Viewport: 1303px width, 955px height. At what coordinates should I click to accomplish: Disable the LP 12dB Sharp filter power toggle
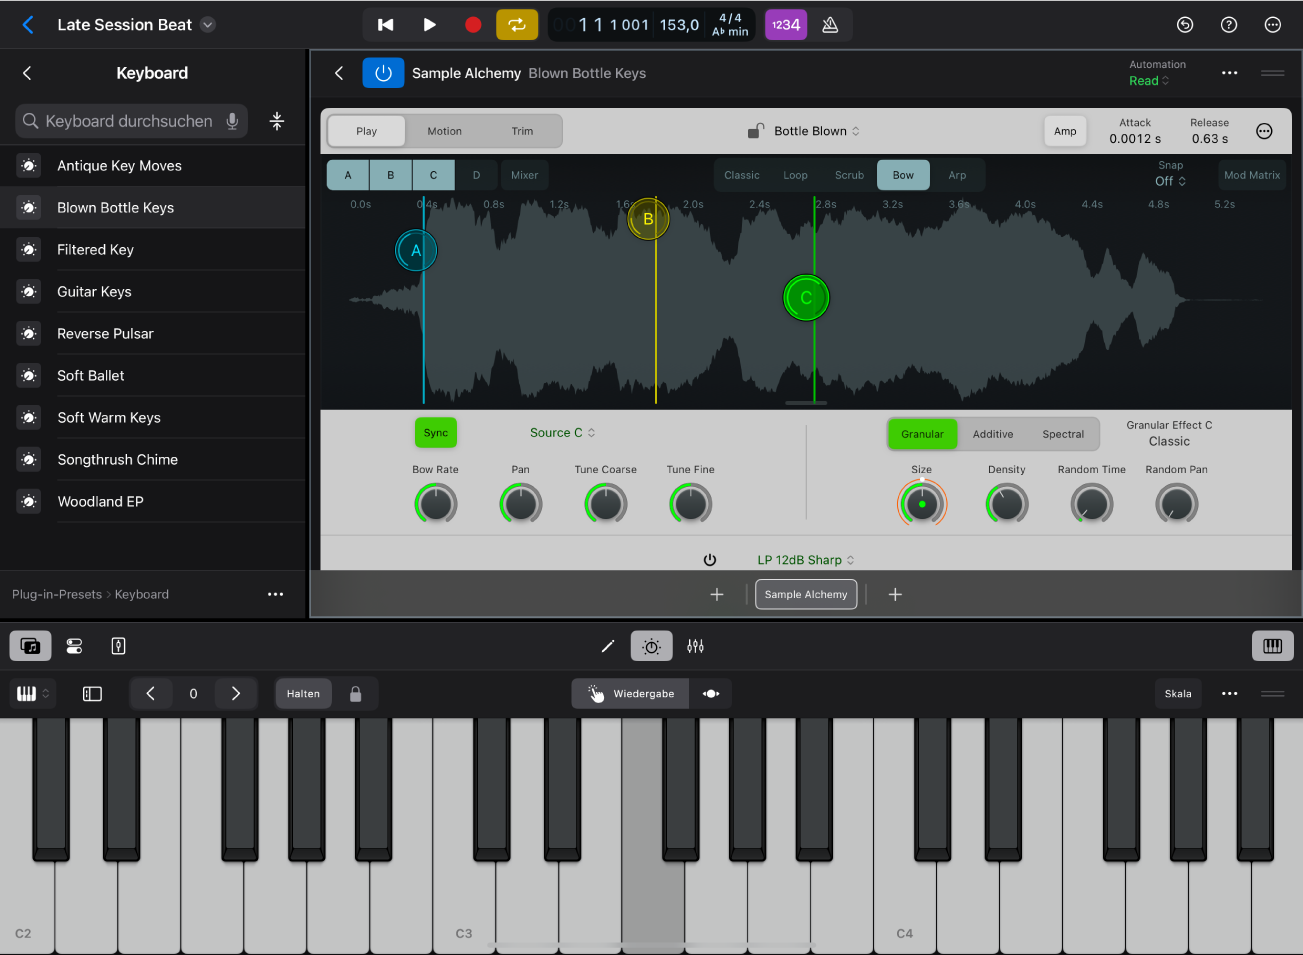710,559
